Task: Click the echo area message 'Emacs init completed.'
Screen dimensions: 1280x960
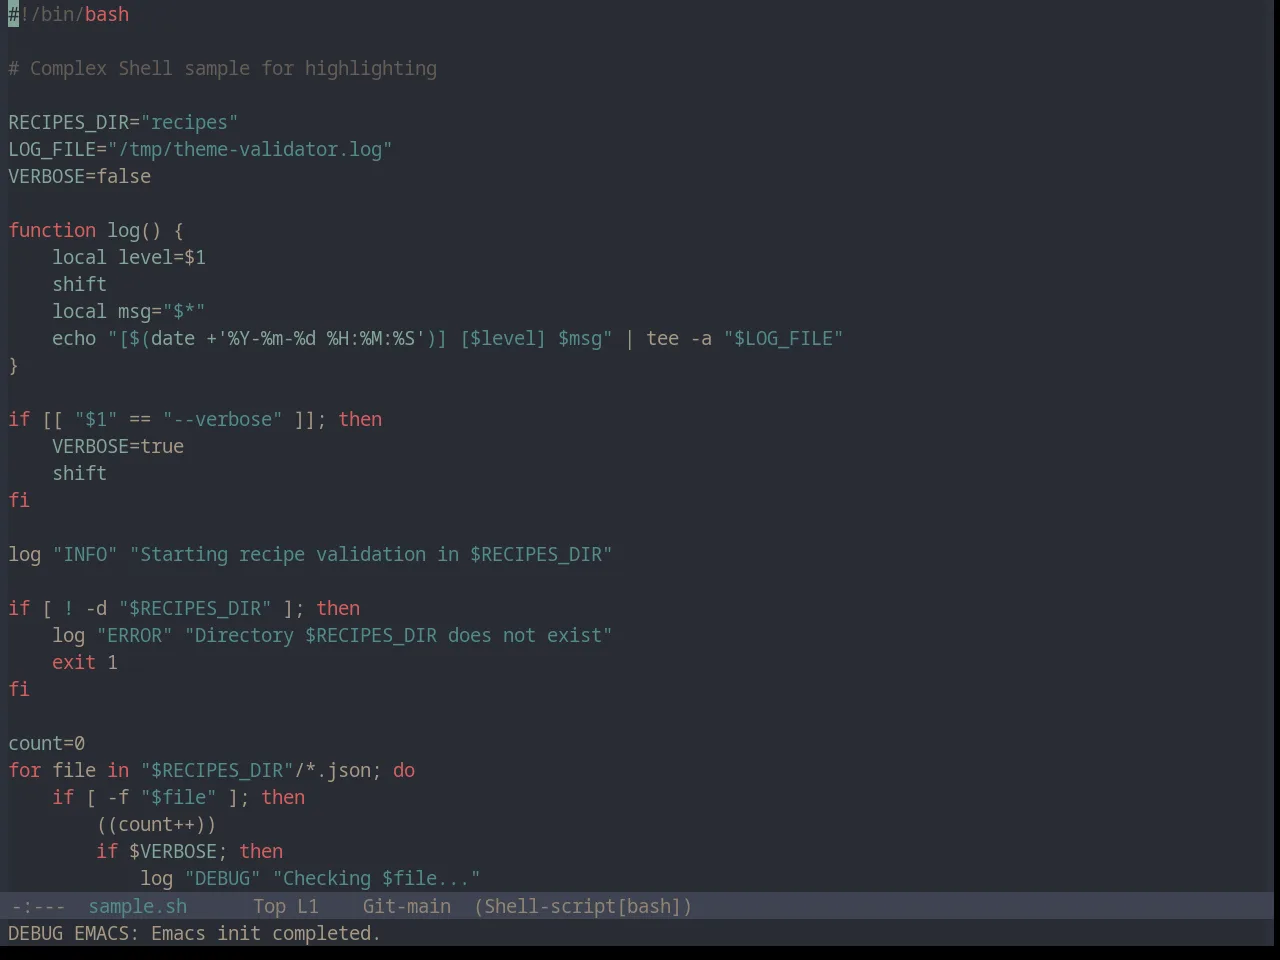Action: coord(266,933)
